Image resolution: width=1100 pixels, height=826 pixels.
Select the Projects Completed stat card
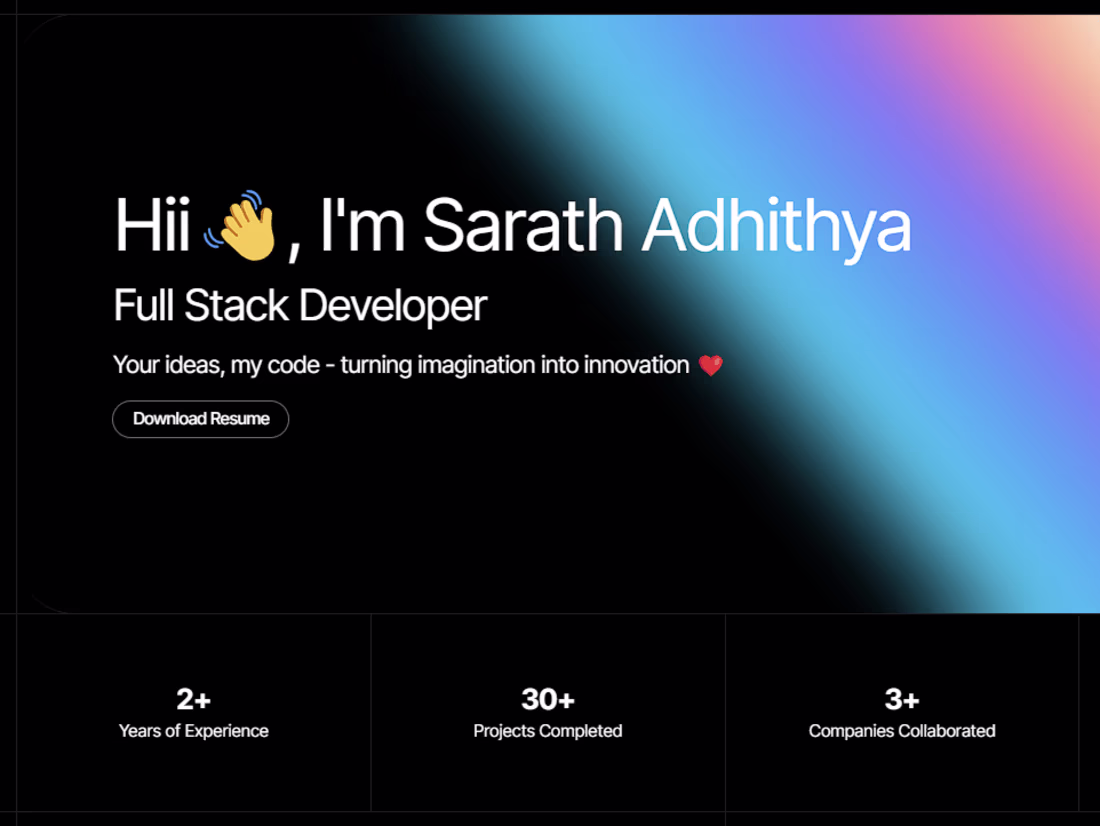click(x=547, y=712)
